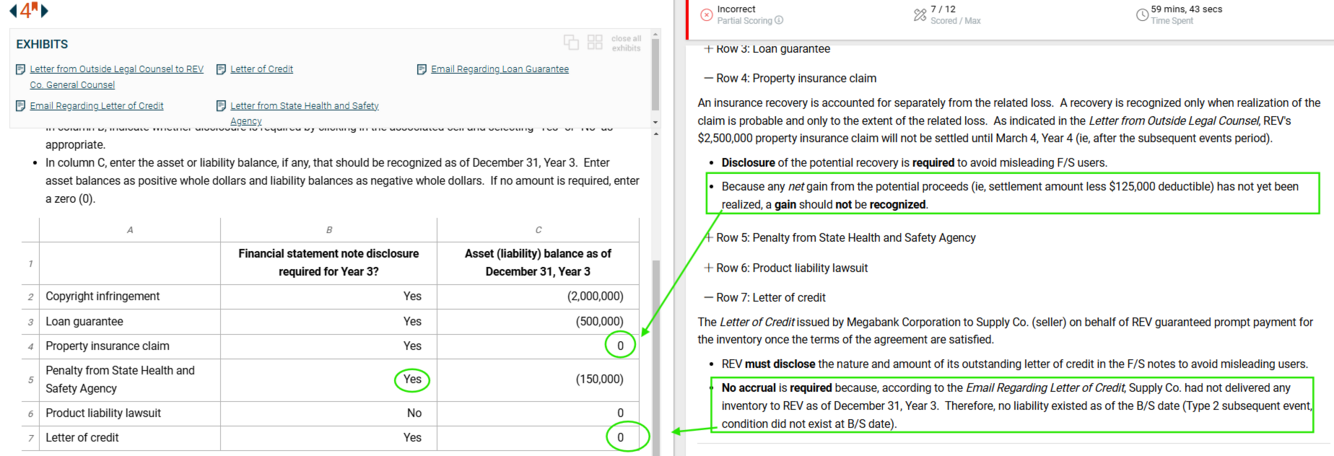Click document icon beside Email Regarding Loan Guarantee

[422, 70]
